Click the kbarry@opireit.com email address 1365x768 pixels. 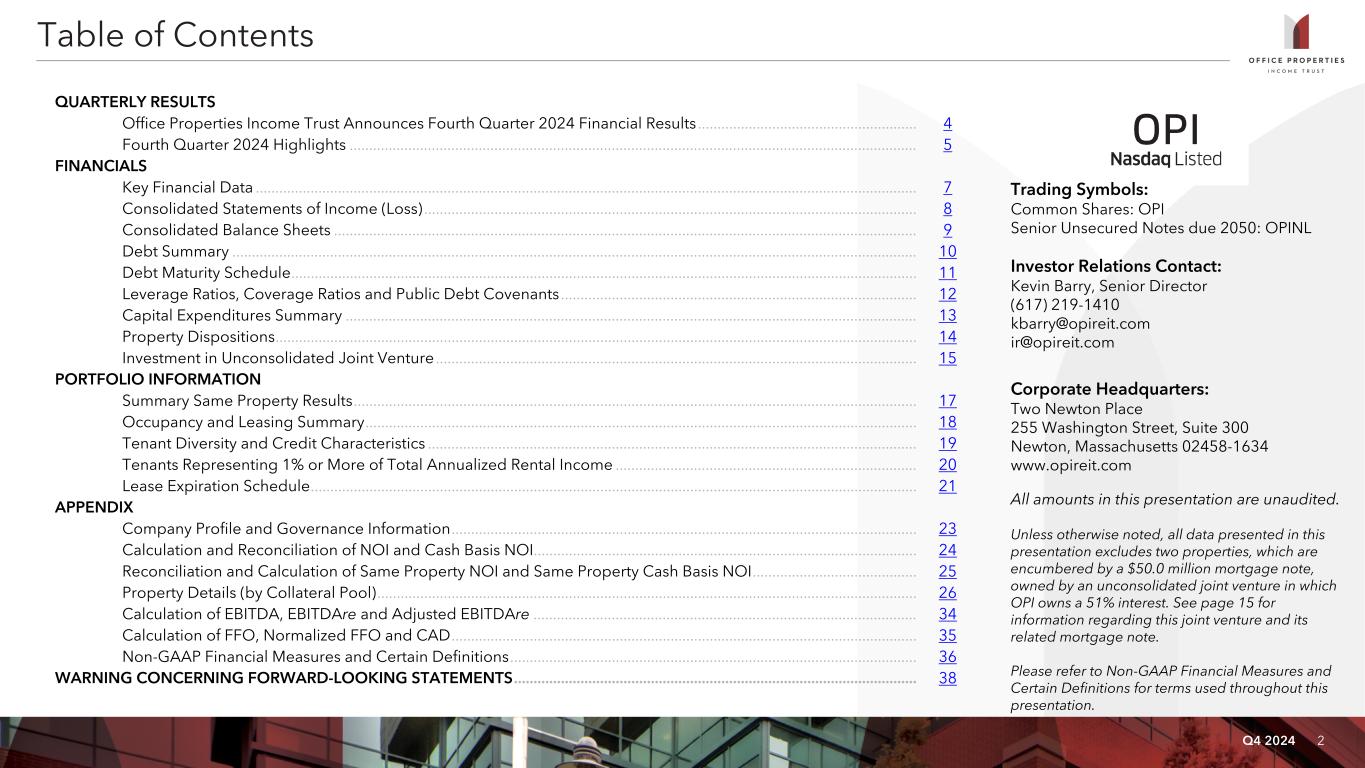[1080, 324]
